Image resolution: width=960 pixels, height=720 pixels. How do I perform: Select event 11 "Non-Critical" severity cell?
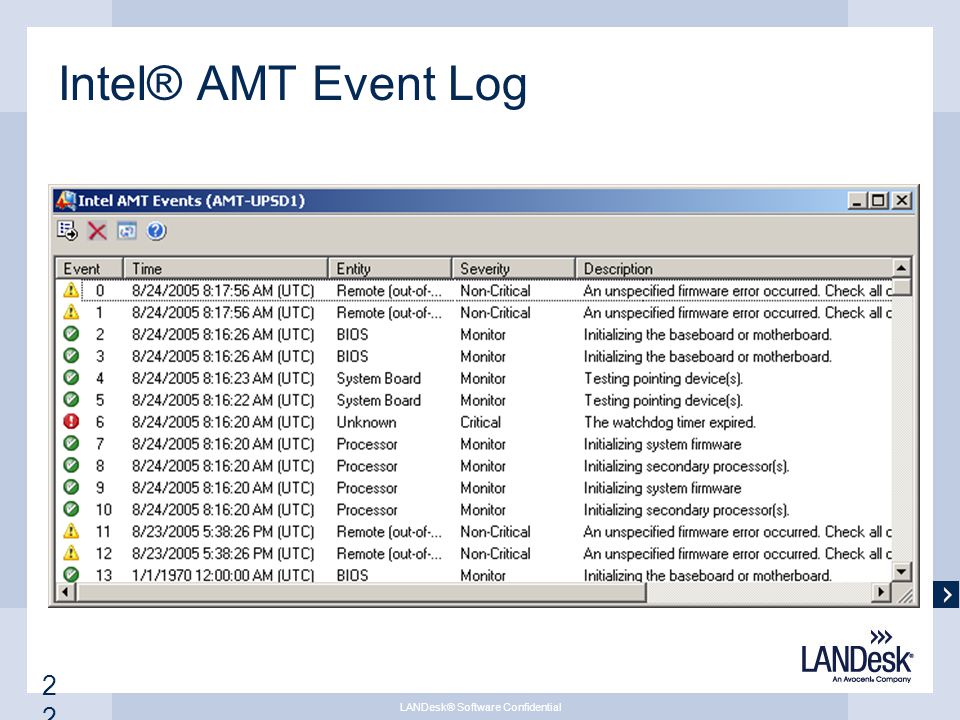[x=495, y=531]
